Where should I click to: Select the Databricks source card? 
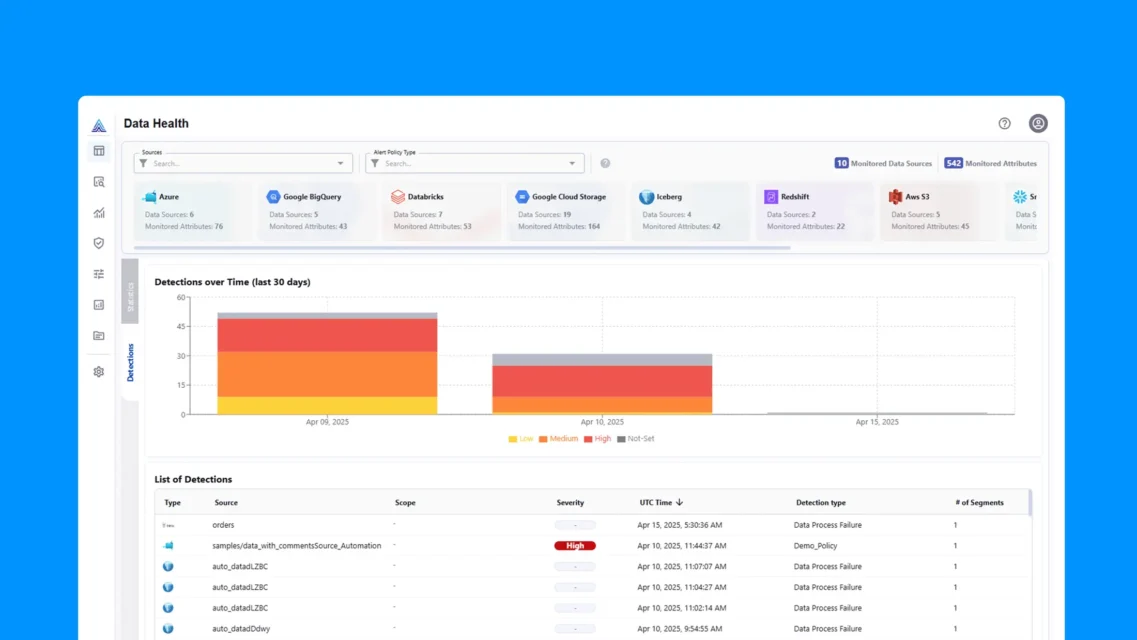(438, 211)
